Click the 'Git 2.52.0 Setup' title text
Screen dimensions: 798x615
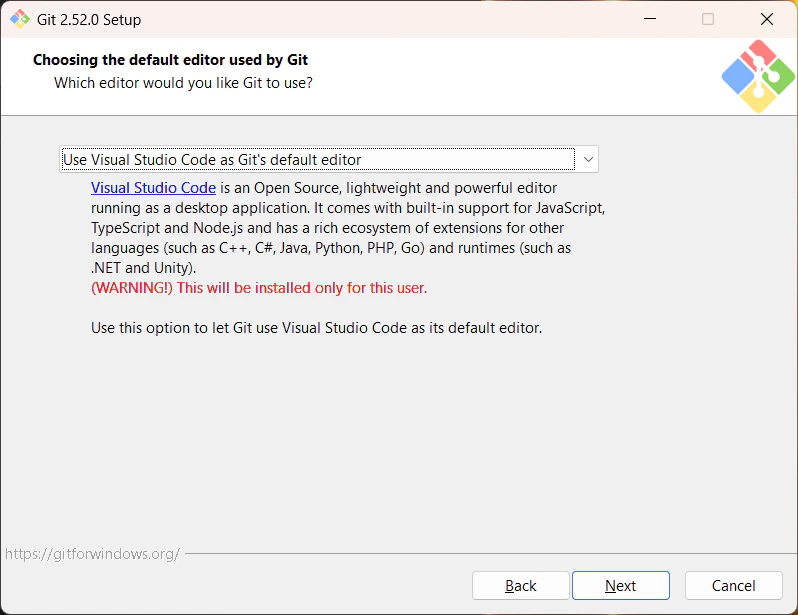click(89, 19)
